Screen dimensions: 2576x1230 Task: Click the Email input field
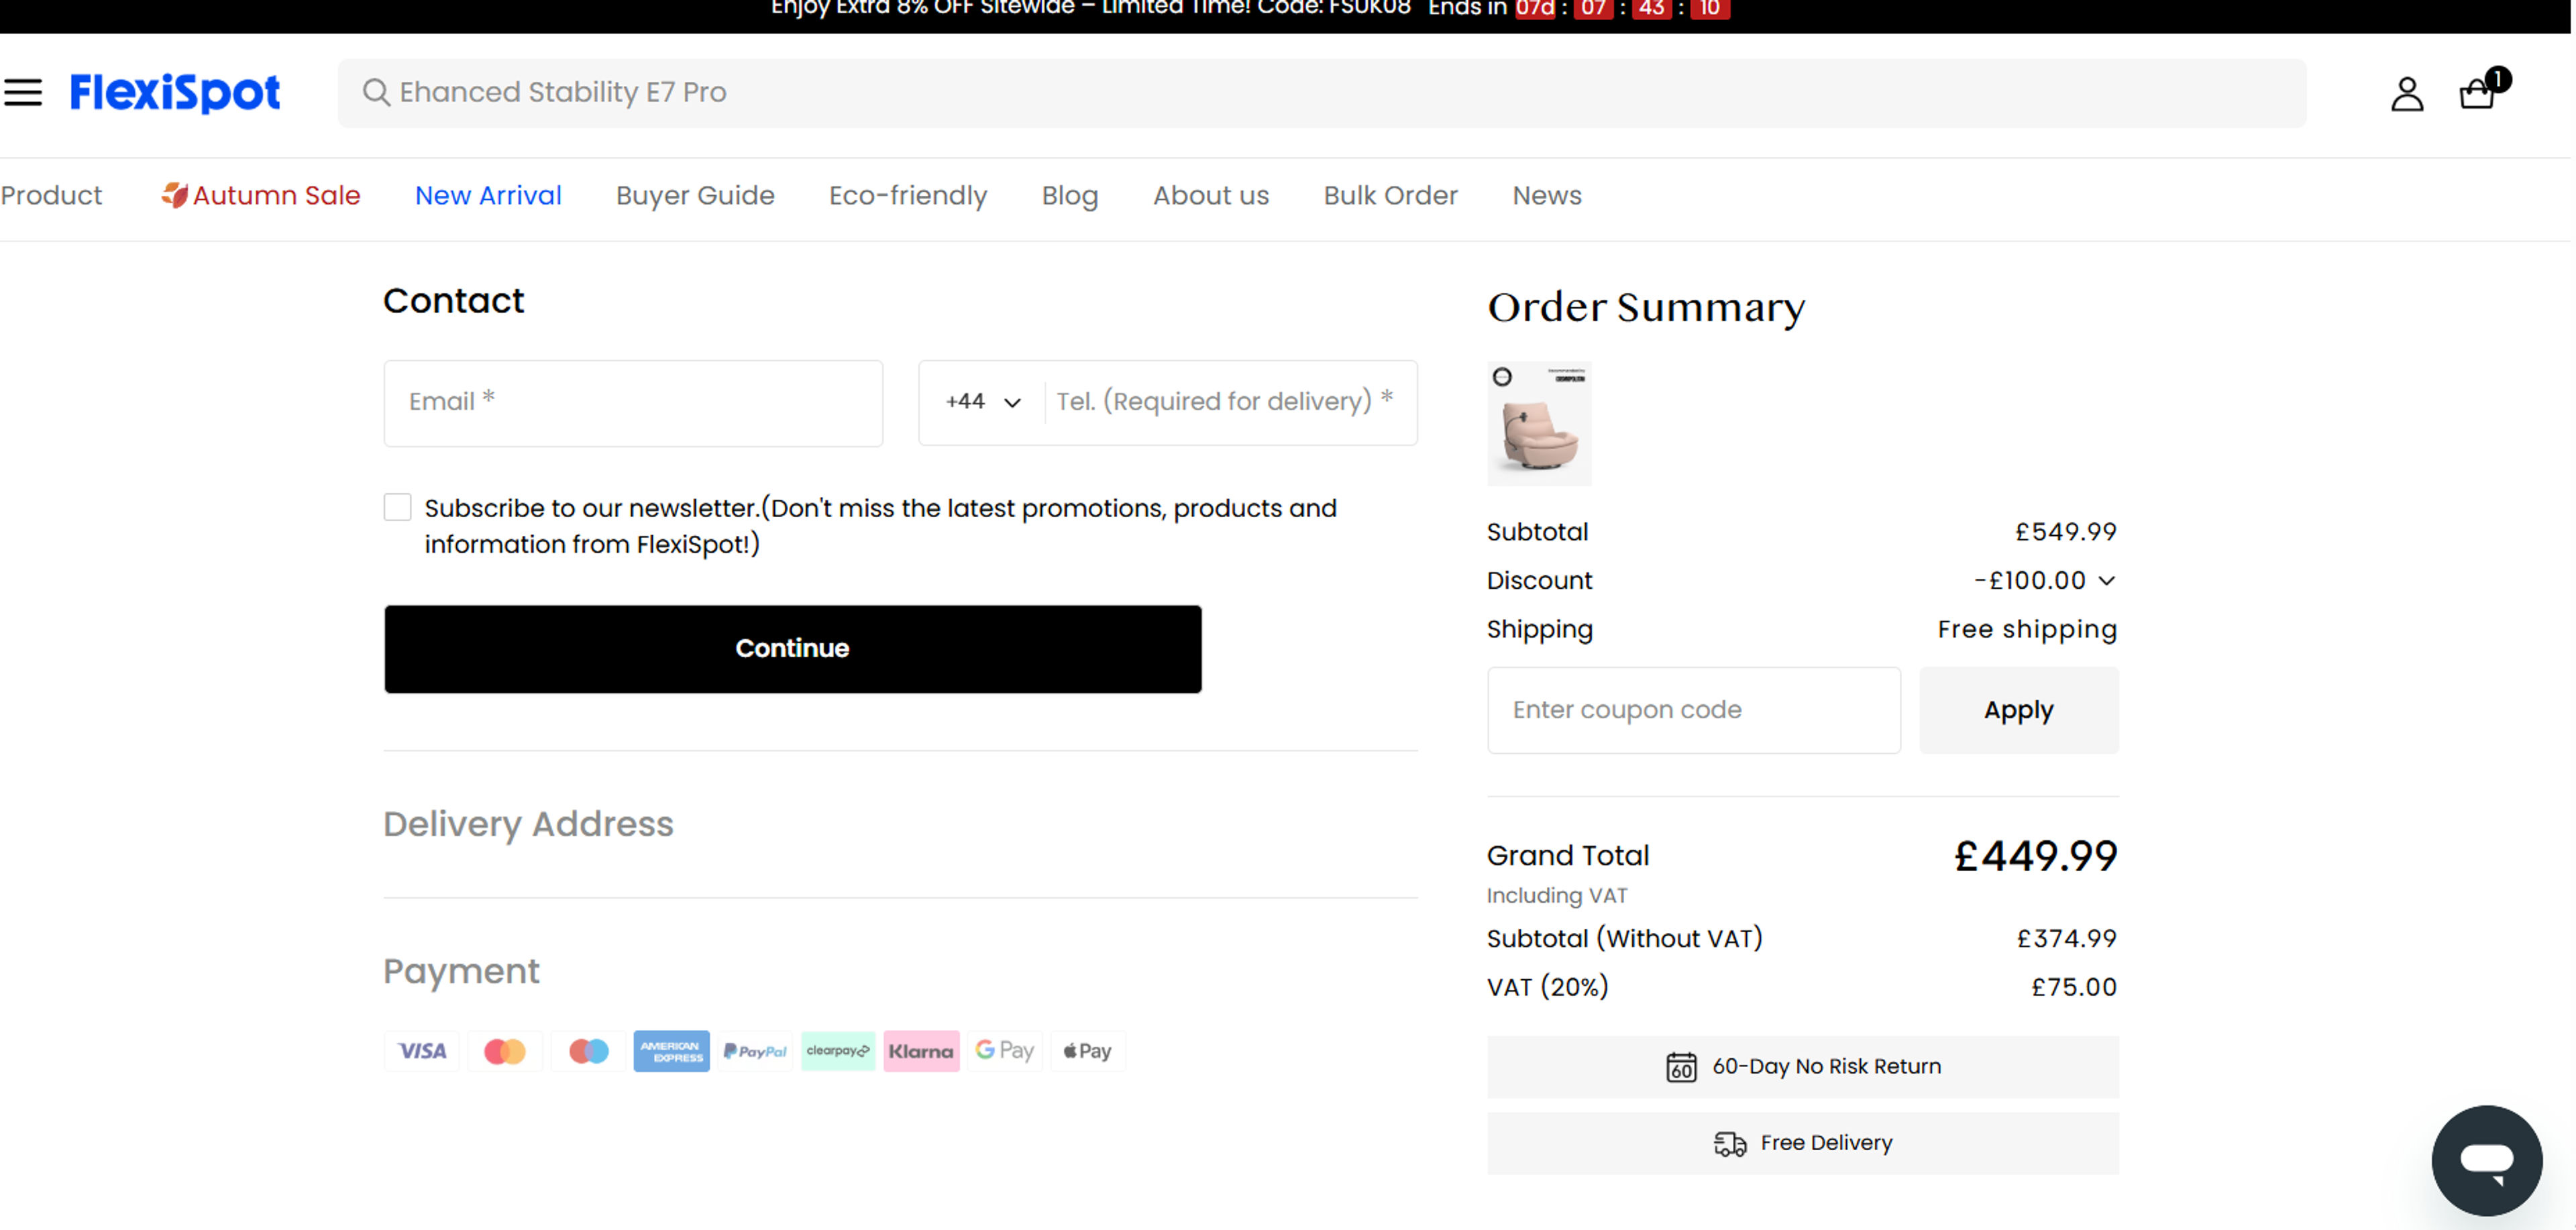[632, 402]
